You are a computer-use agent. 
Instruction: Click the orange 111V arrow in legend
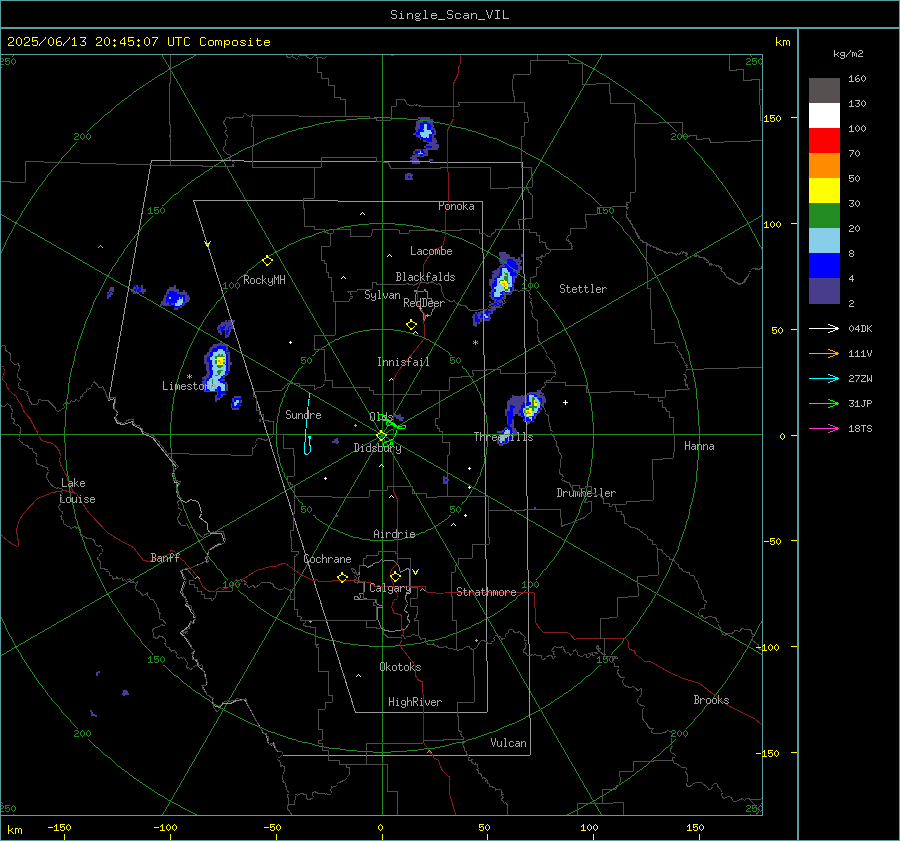pos(824,354)
